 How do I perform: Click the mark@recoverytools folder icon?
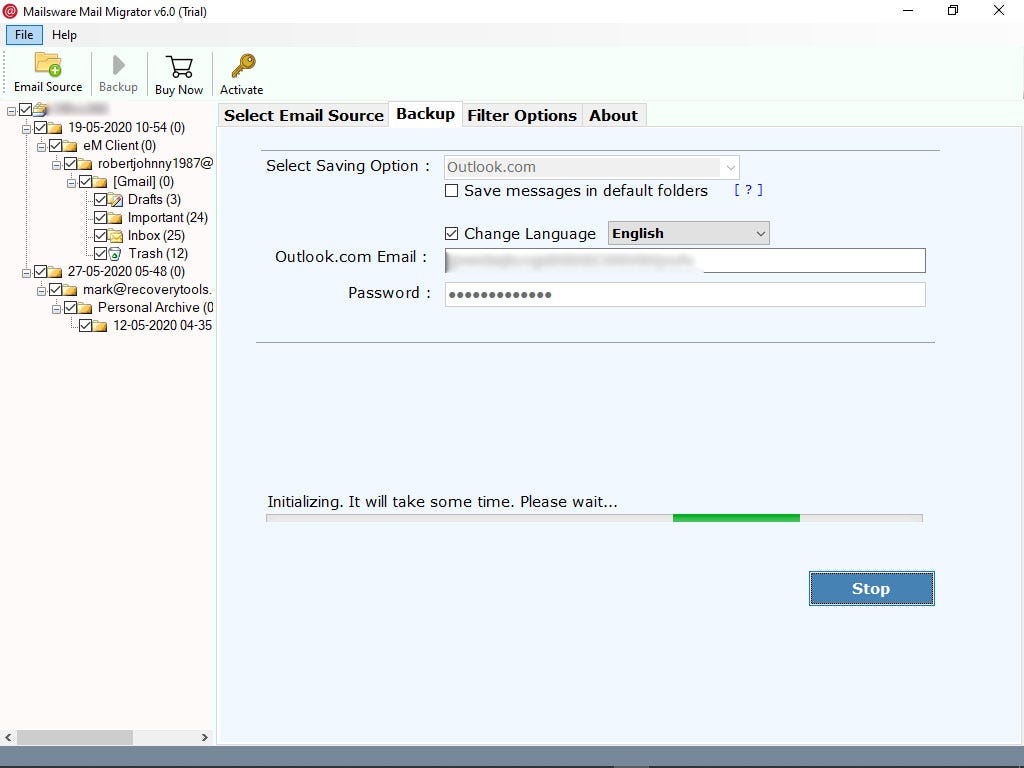click(70, 289)
